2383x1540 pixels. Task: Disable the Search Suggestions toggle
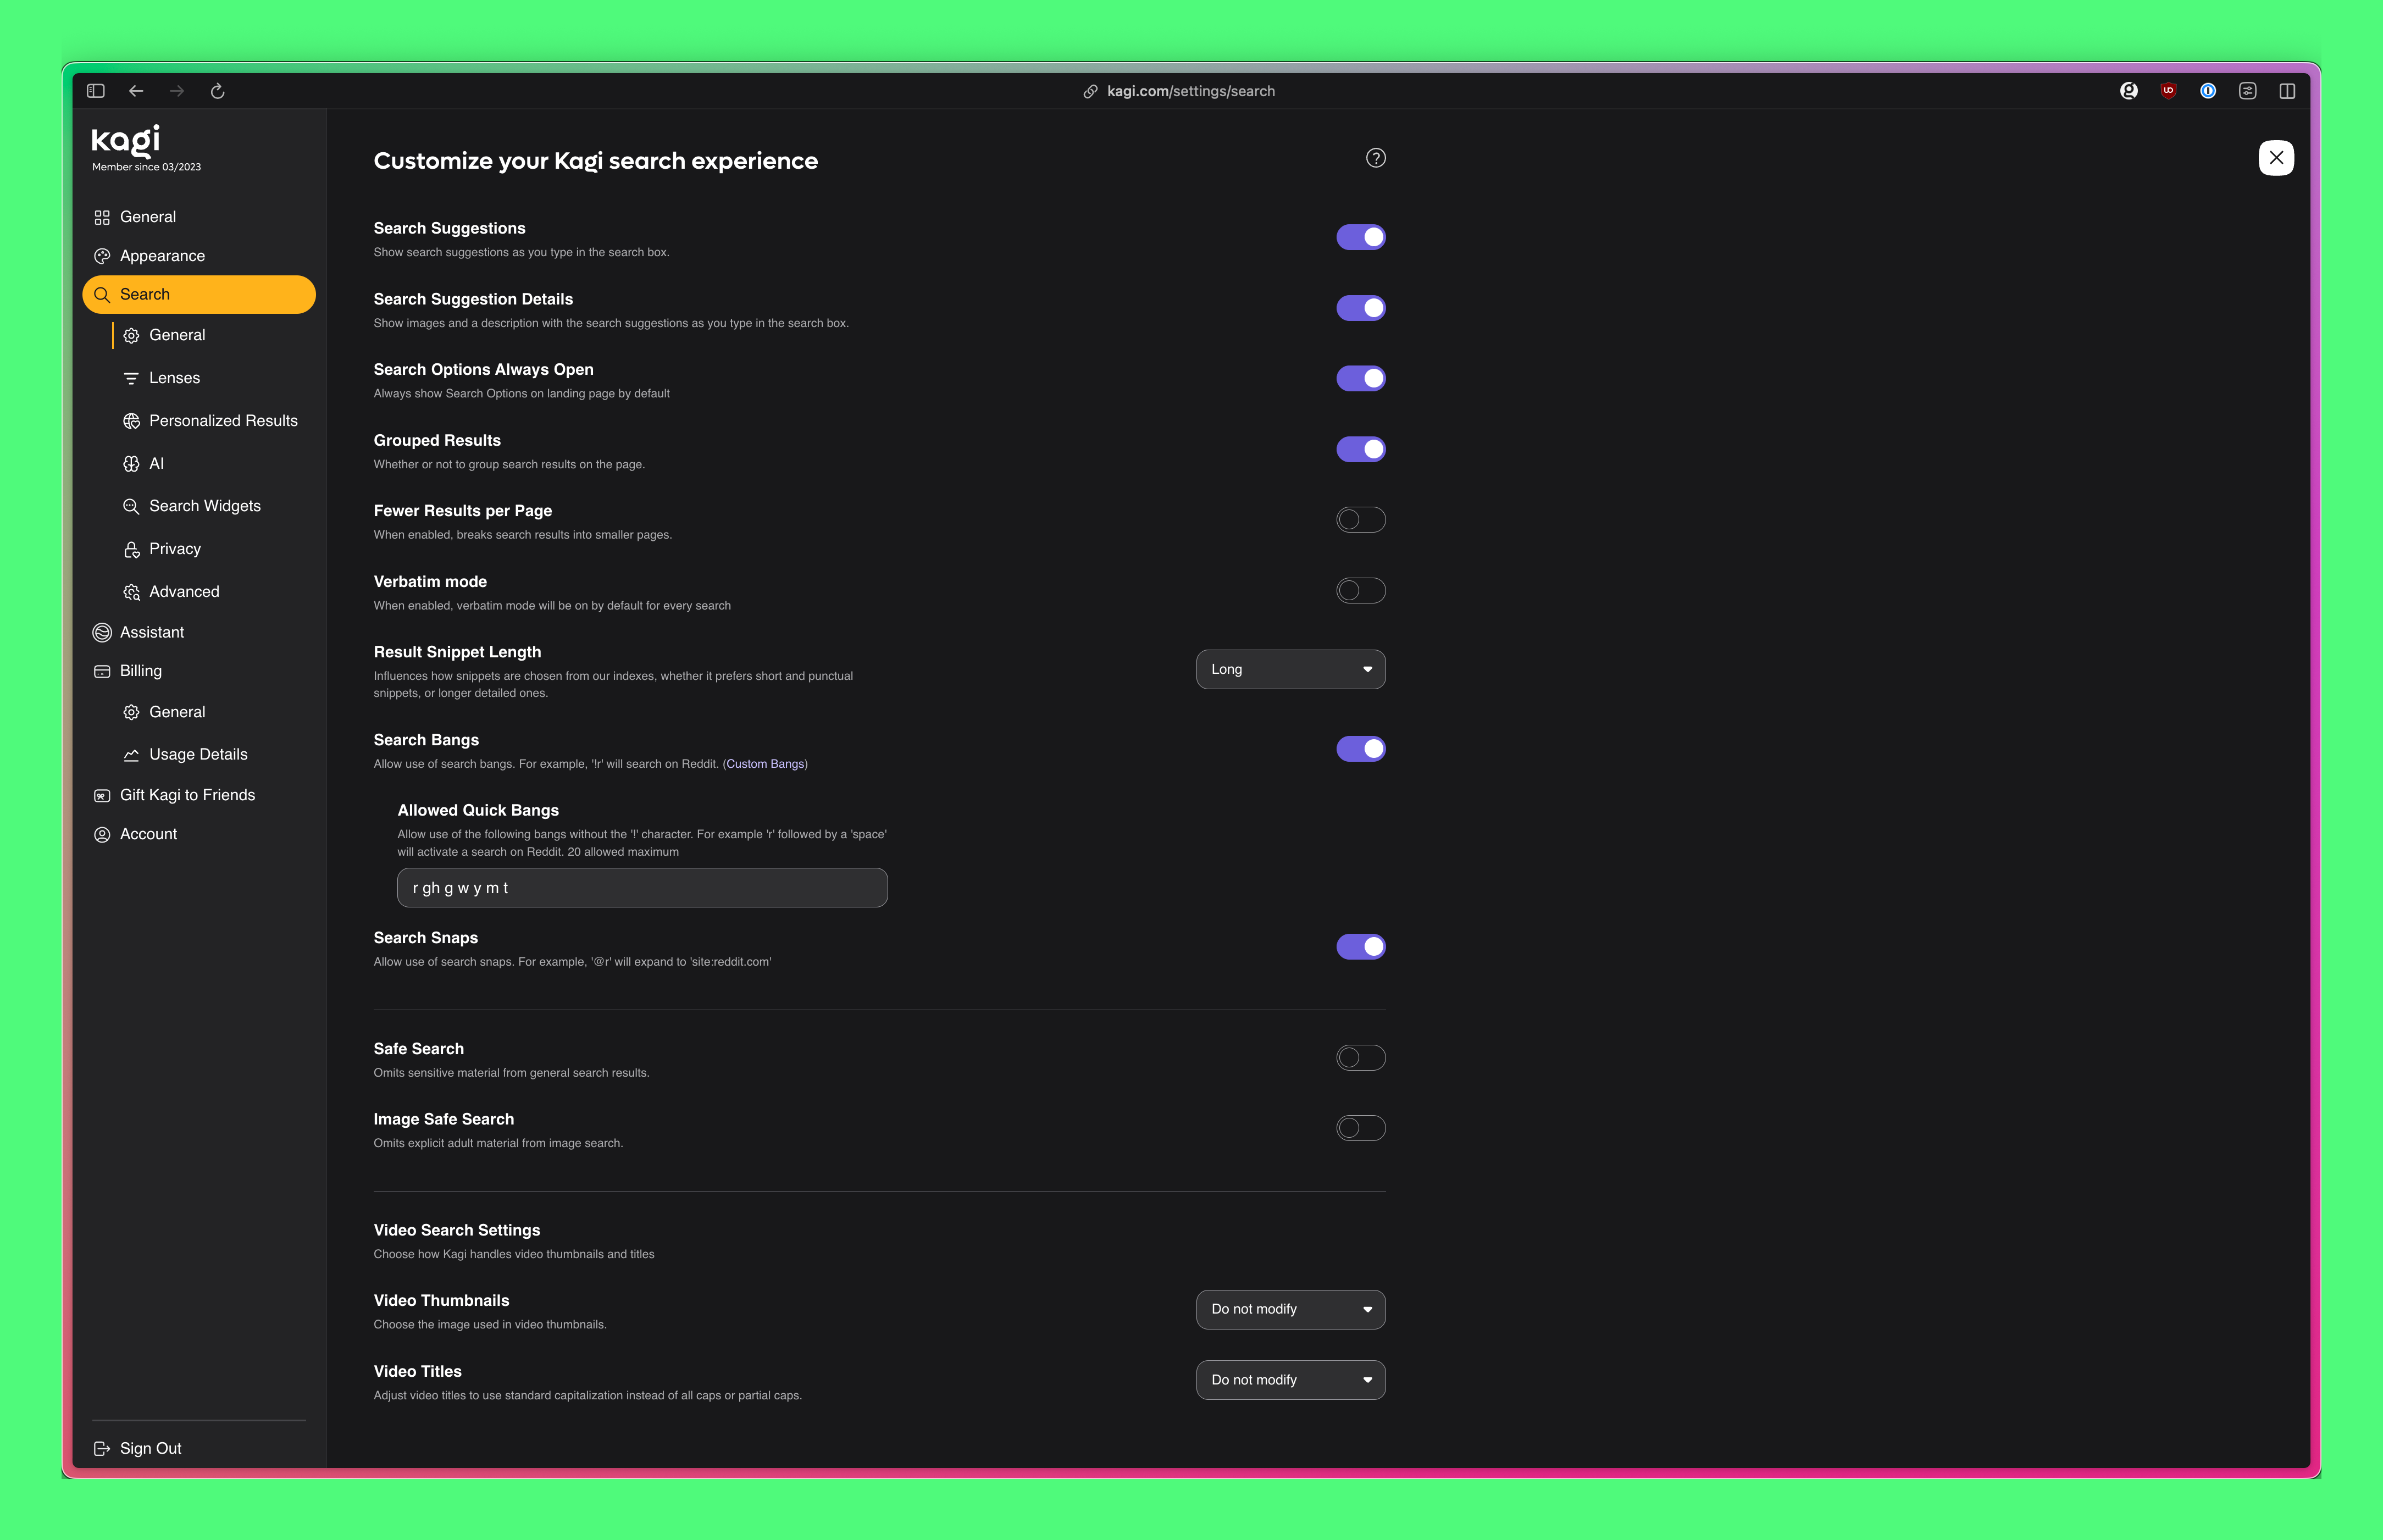click(1360, 237)
